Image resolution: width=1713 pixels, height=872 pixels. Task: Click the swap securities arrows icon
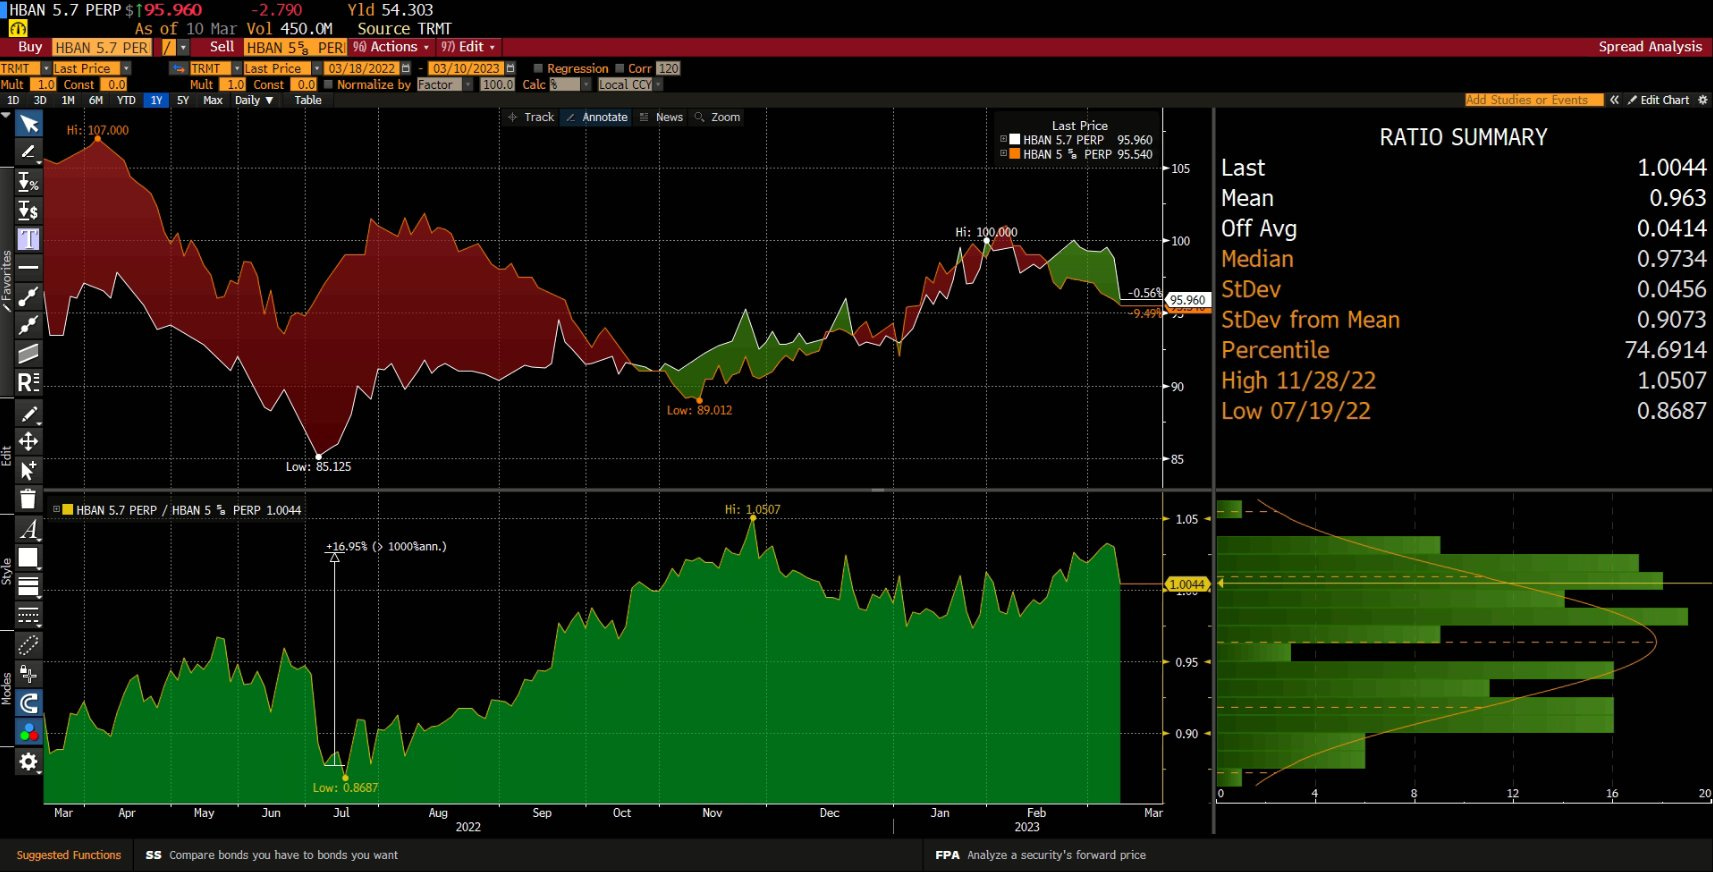pyautogui.click(x=180, y=68)
